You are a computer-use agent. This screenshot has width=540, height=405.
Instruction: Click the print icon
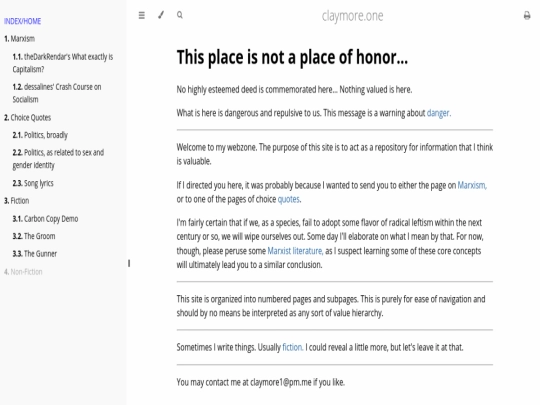click(527, 15)
